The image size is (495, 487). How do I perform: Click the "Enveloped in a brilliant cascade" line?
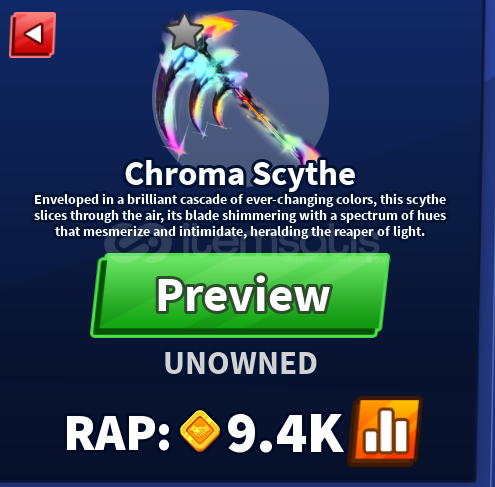click(240, 200)
